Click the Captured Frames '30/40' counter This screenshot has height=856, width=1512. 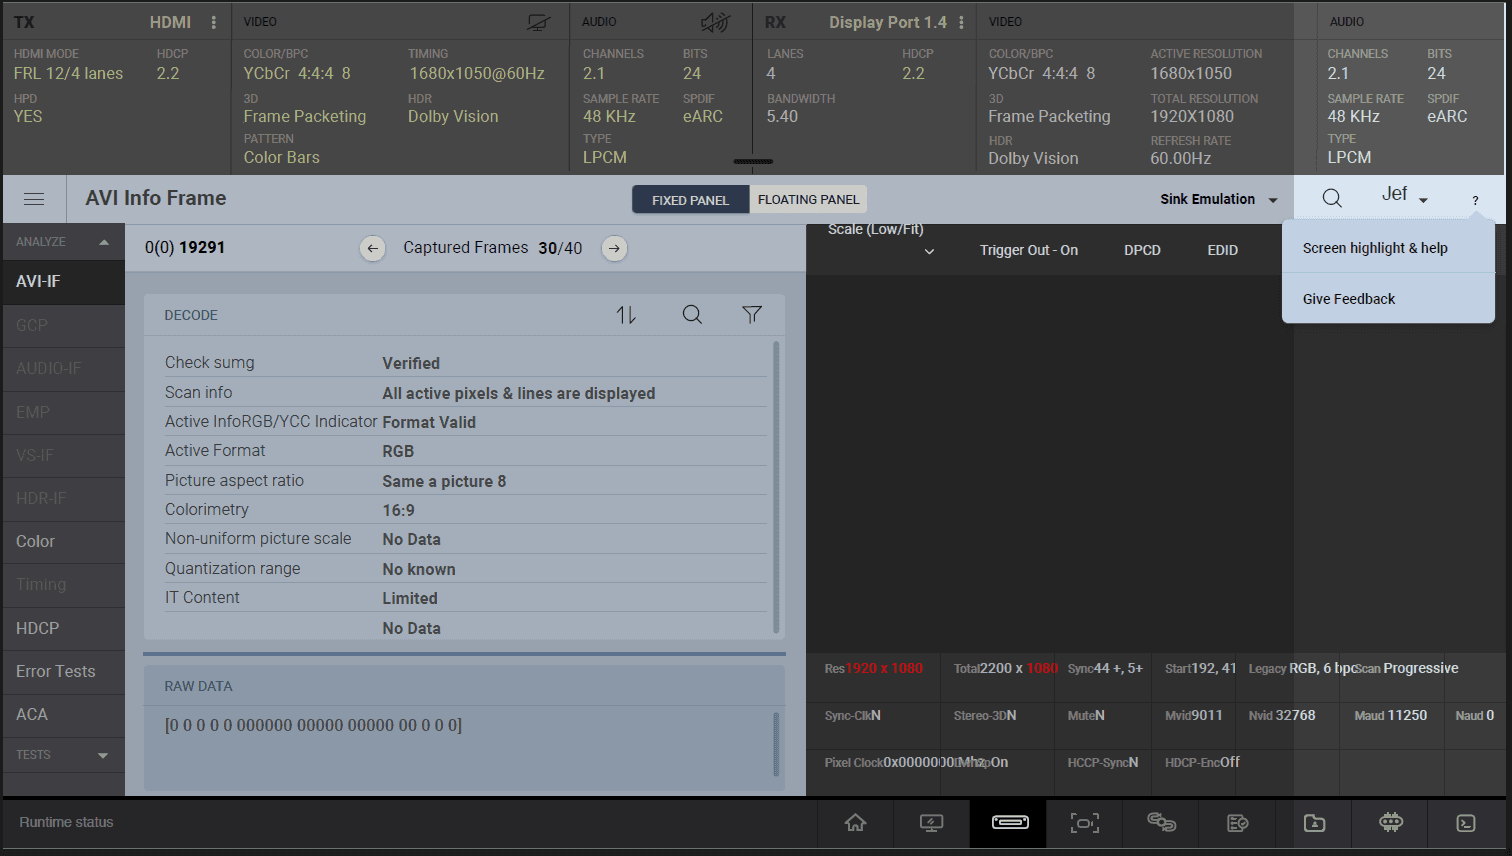[x=560, y=248]
